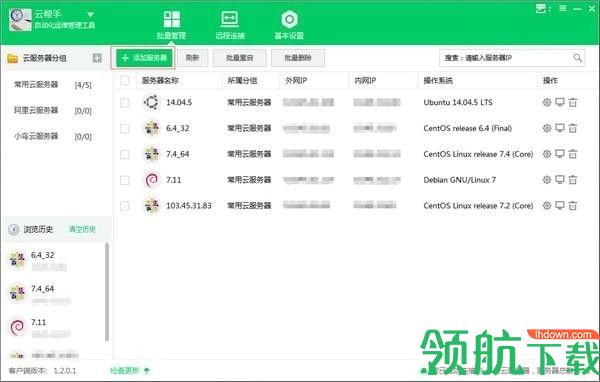Switch to the 基本设置 tab
The width and height of the screenshot is (600, 382).
(x=289, y=25)
